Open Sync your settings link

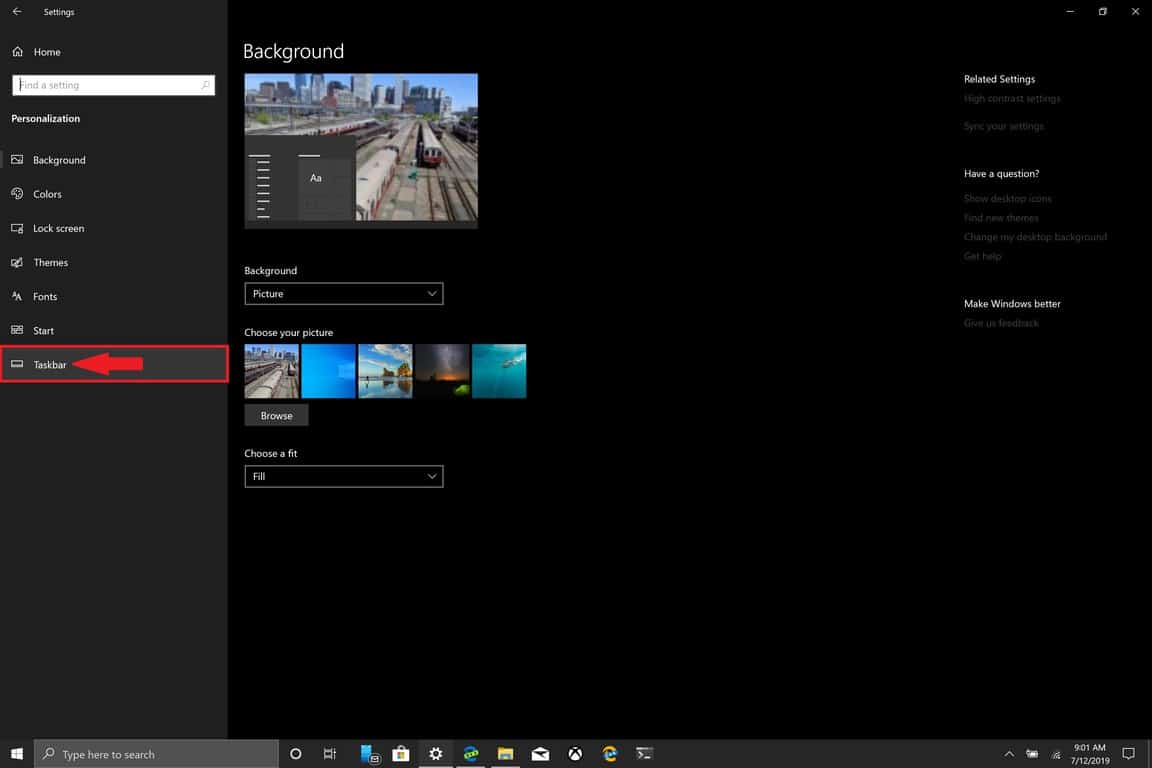[1004, 126]
